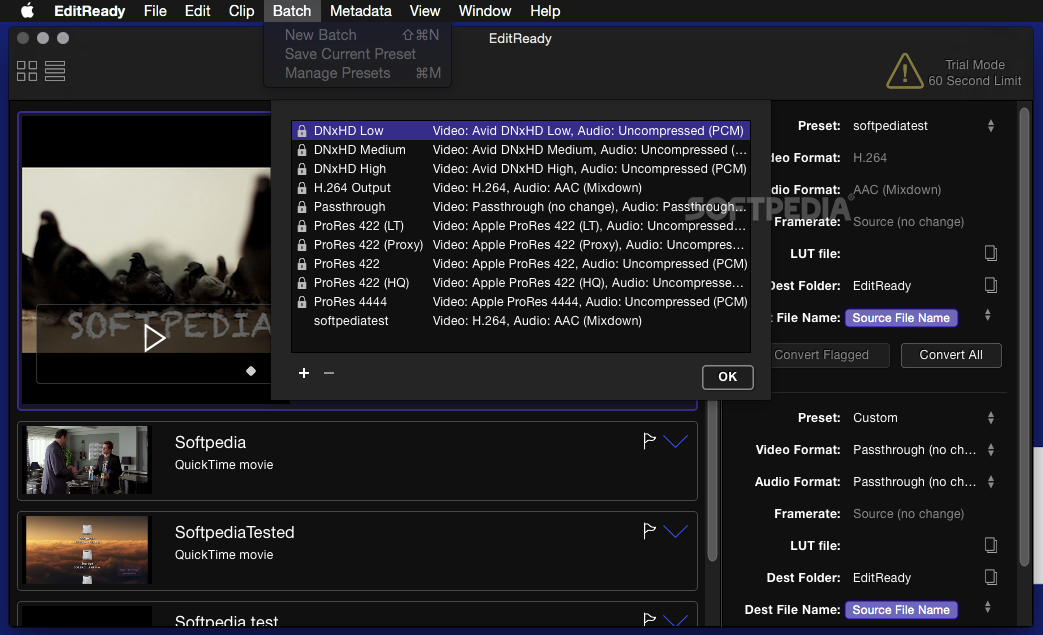Image resolution: width=1043 pixels, height=635 pixels.
Task: Open the Metadata menu
Action: [361, 11]
